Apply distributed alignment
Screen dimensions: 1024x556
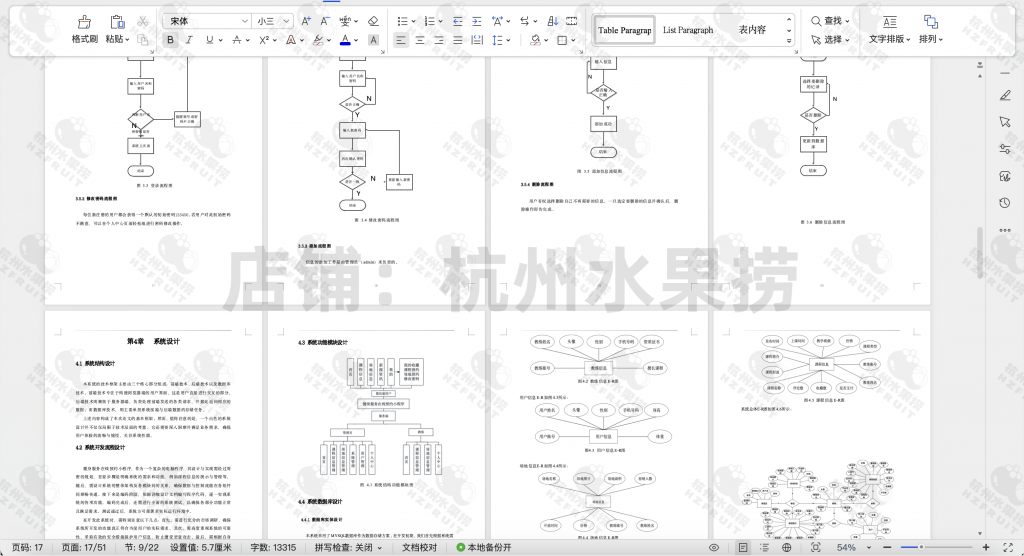pos(477,40)
